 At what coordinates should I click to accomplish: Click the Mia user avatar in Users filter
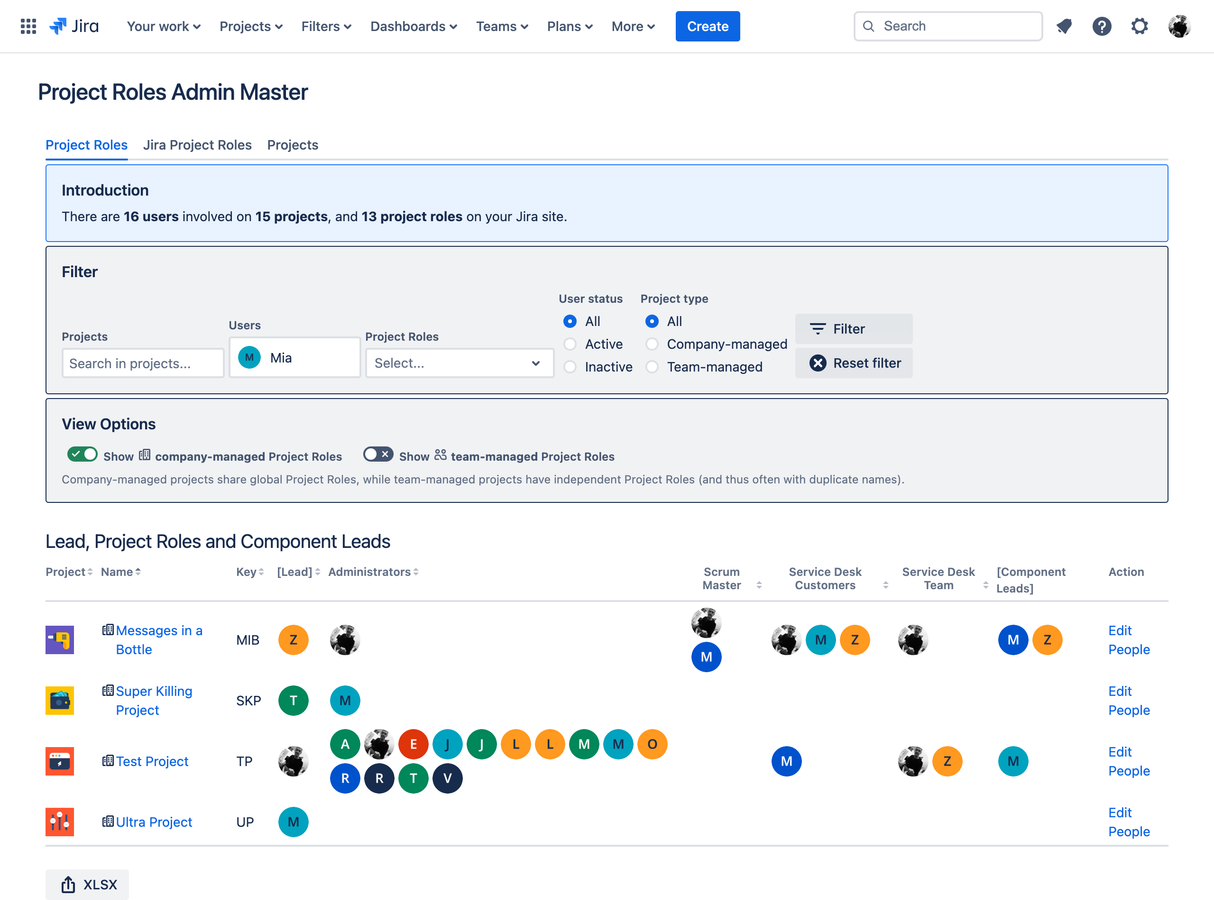point(249,357)
